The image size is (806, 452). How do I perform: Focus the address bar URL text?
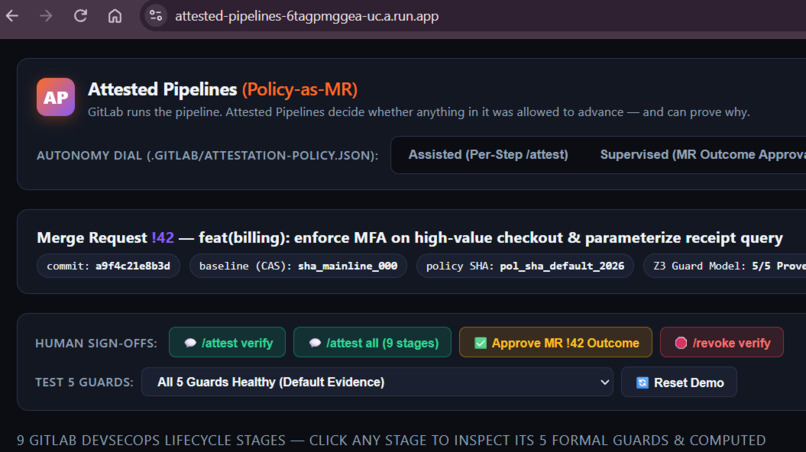click(307, 16)
